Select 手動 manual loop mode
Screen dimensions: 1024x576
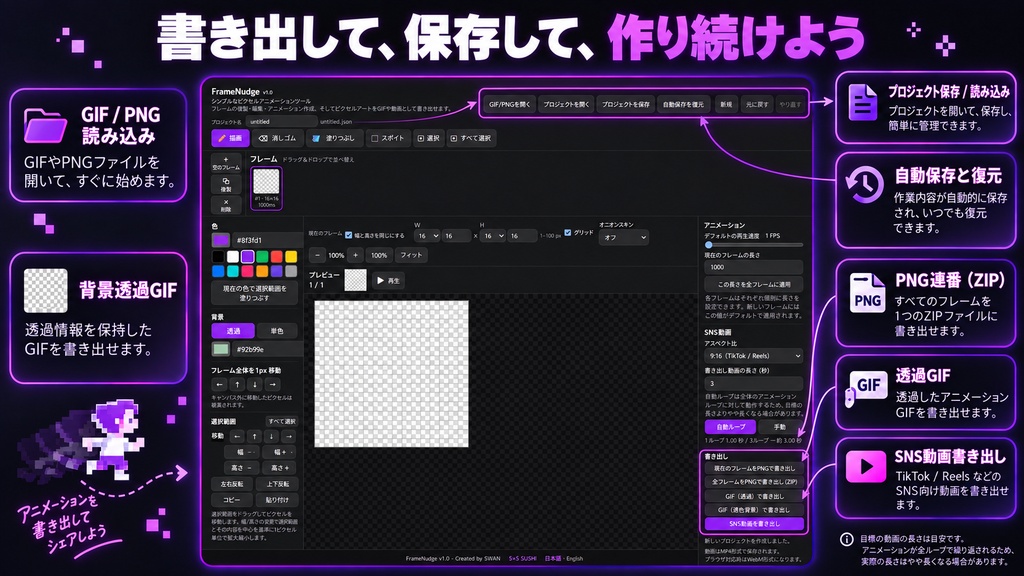[780, 427]
